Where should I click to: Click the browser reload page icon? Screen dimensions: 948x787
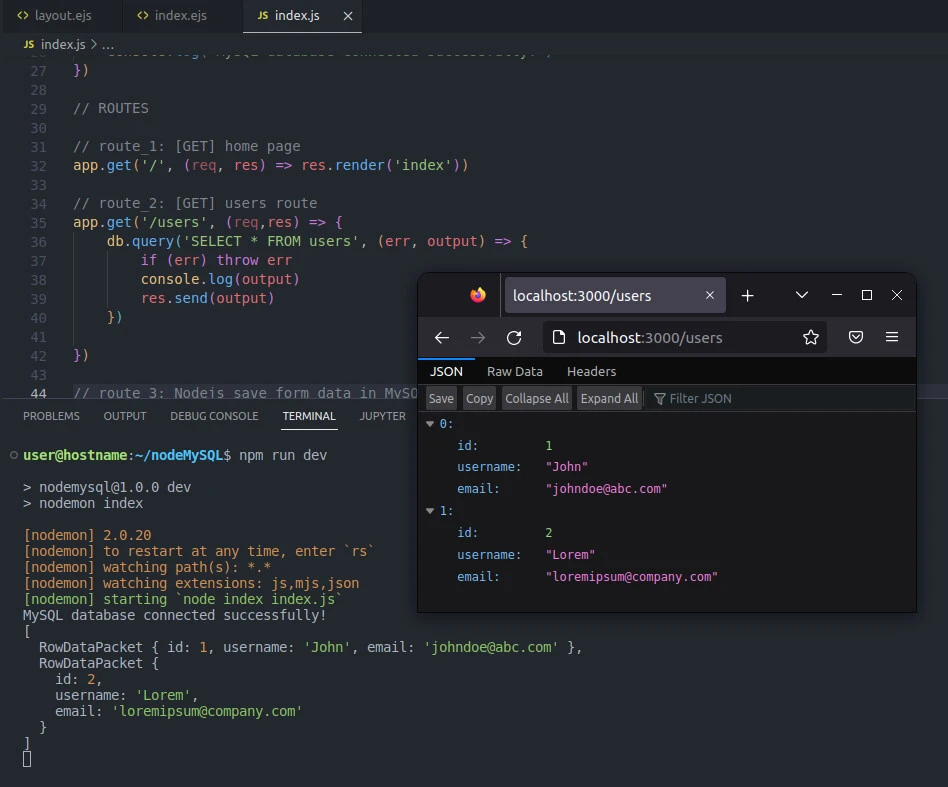514,338
